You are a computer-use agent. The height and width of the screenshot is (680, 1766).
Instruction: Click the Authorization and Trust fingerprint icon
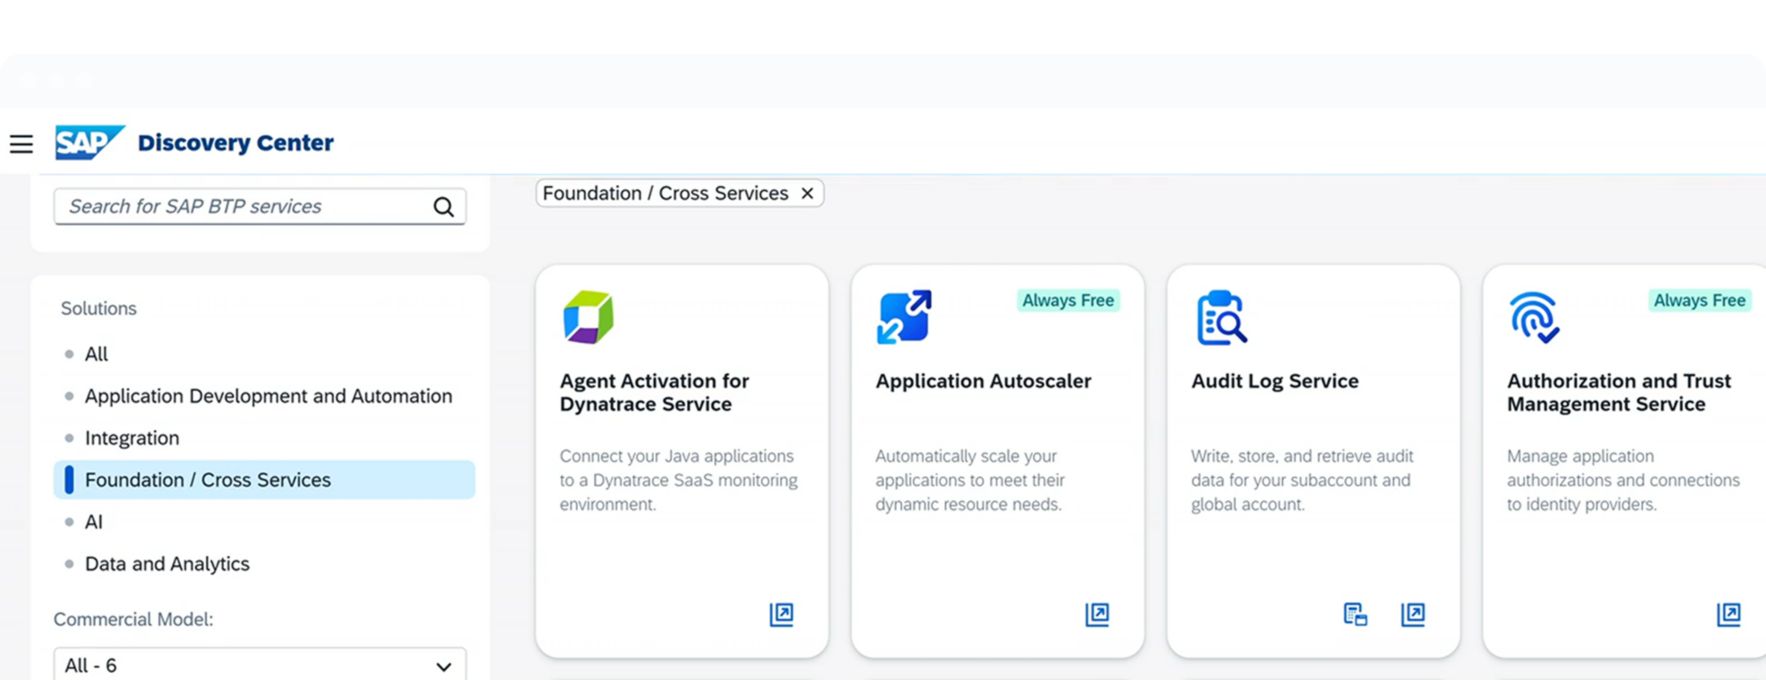(1535, 318)
